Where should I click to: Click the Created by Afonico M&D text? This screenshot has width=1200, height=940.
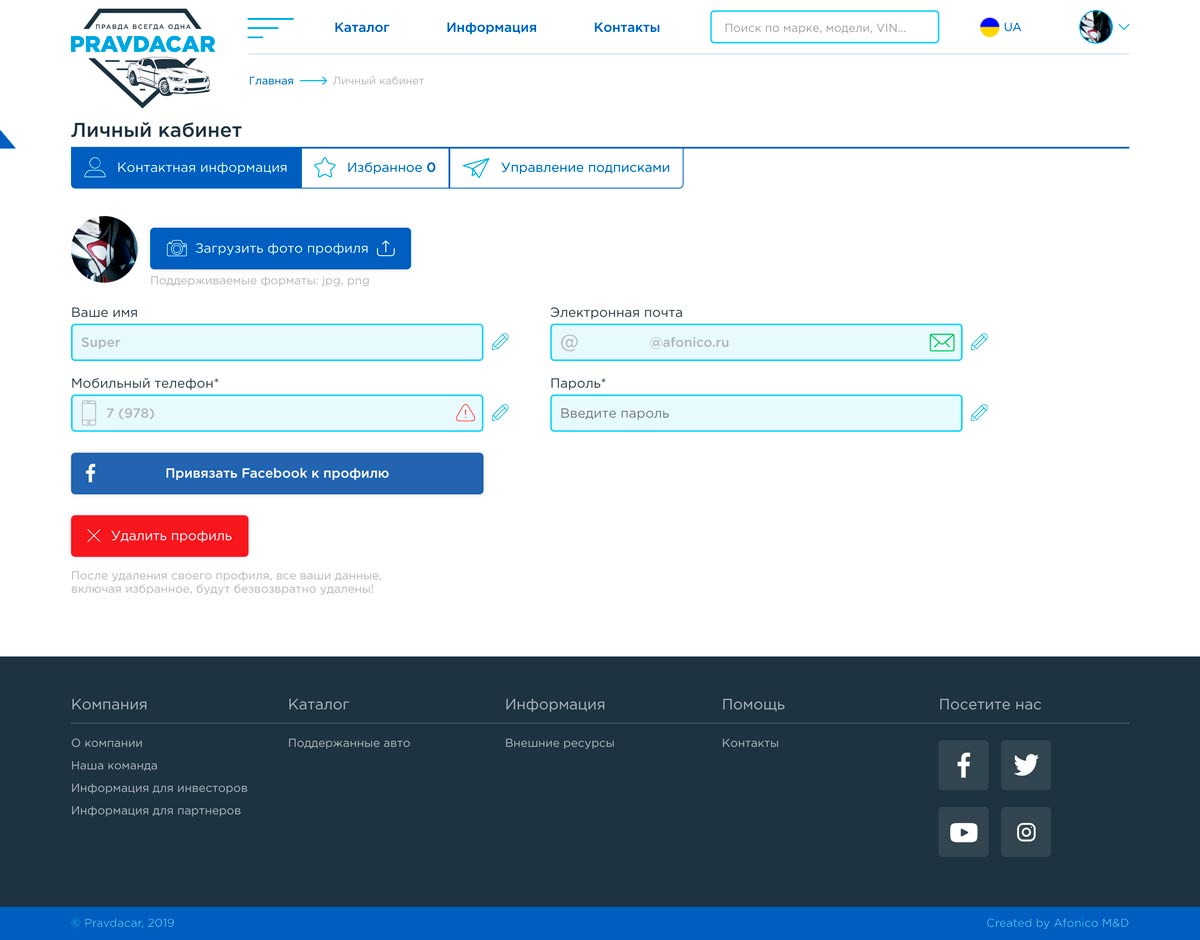point(1057,923)
